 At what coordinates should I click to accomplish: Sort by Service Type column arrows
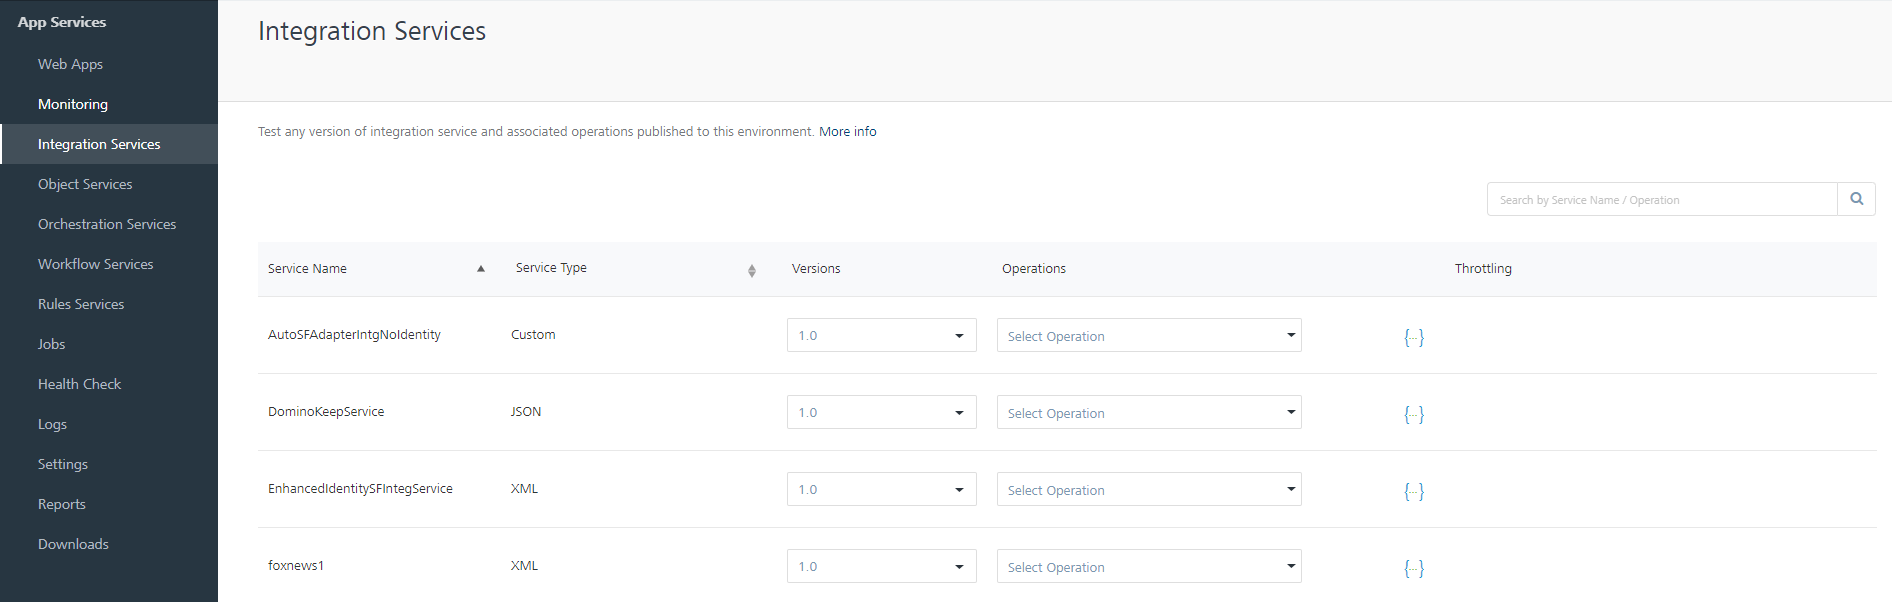coord(751,270)
